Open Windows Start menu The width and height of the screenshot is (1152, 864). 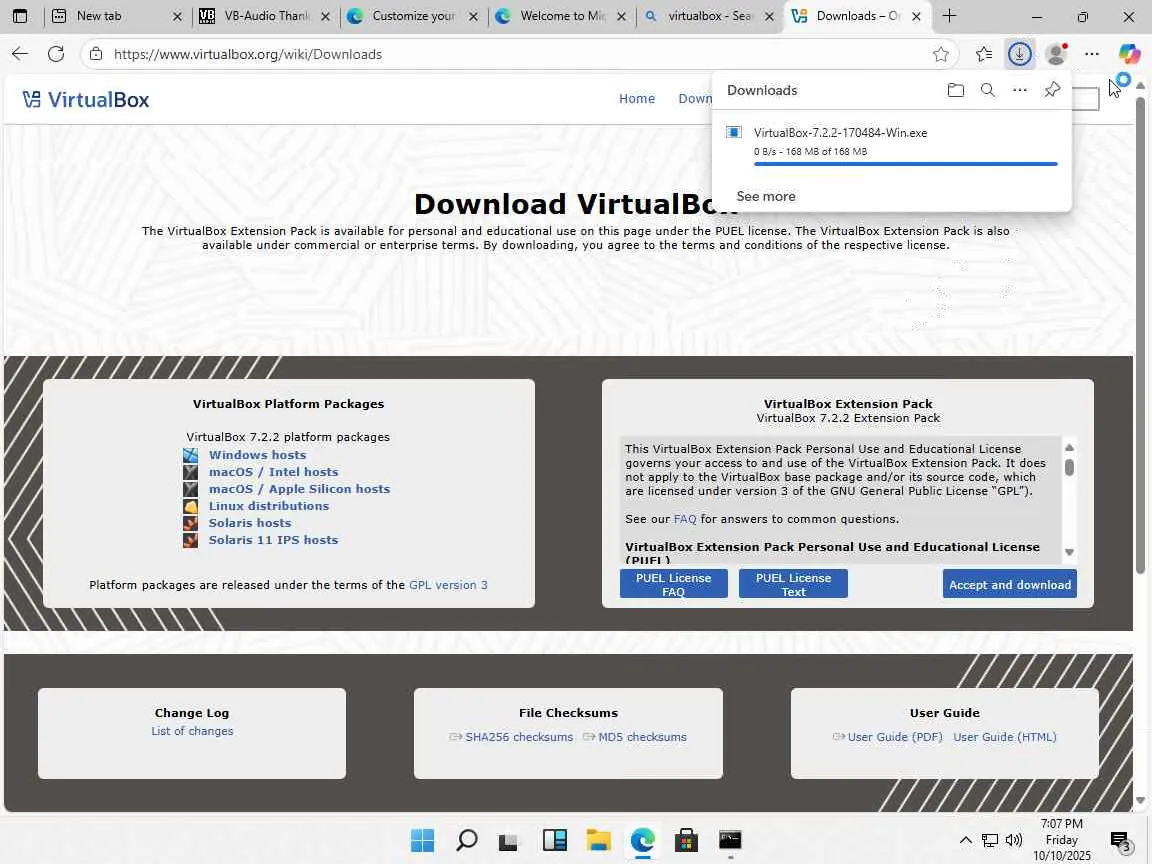[422, 840]
